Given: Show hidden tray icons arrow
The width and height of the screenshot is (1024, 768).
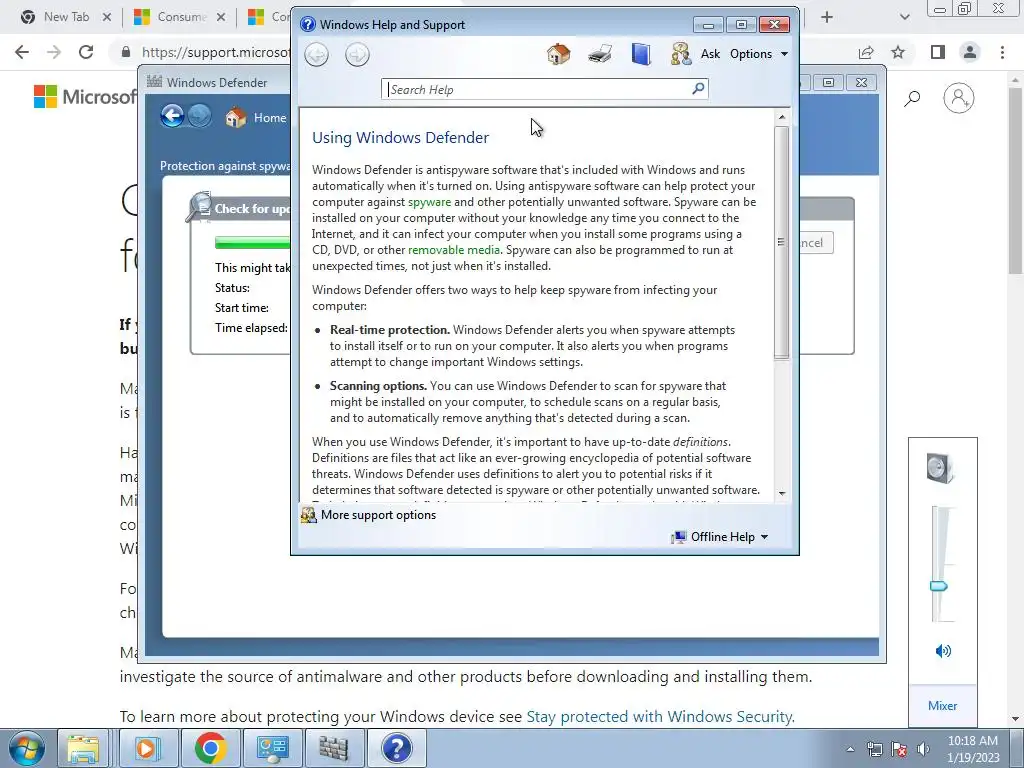Looking at the screenshot, I should [x=850, y=749].
